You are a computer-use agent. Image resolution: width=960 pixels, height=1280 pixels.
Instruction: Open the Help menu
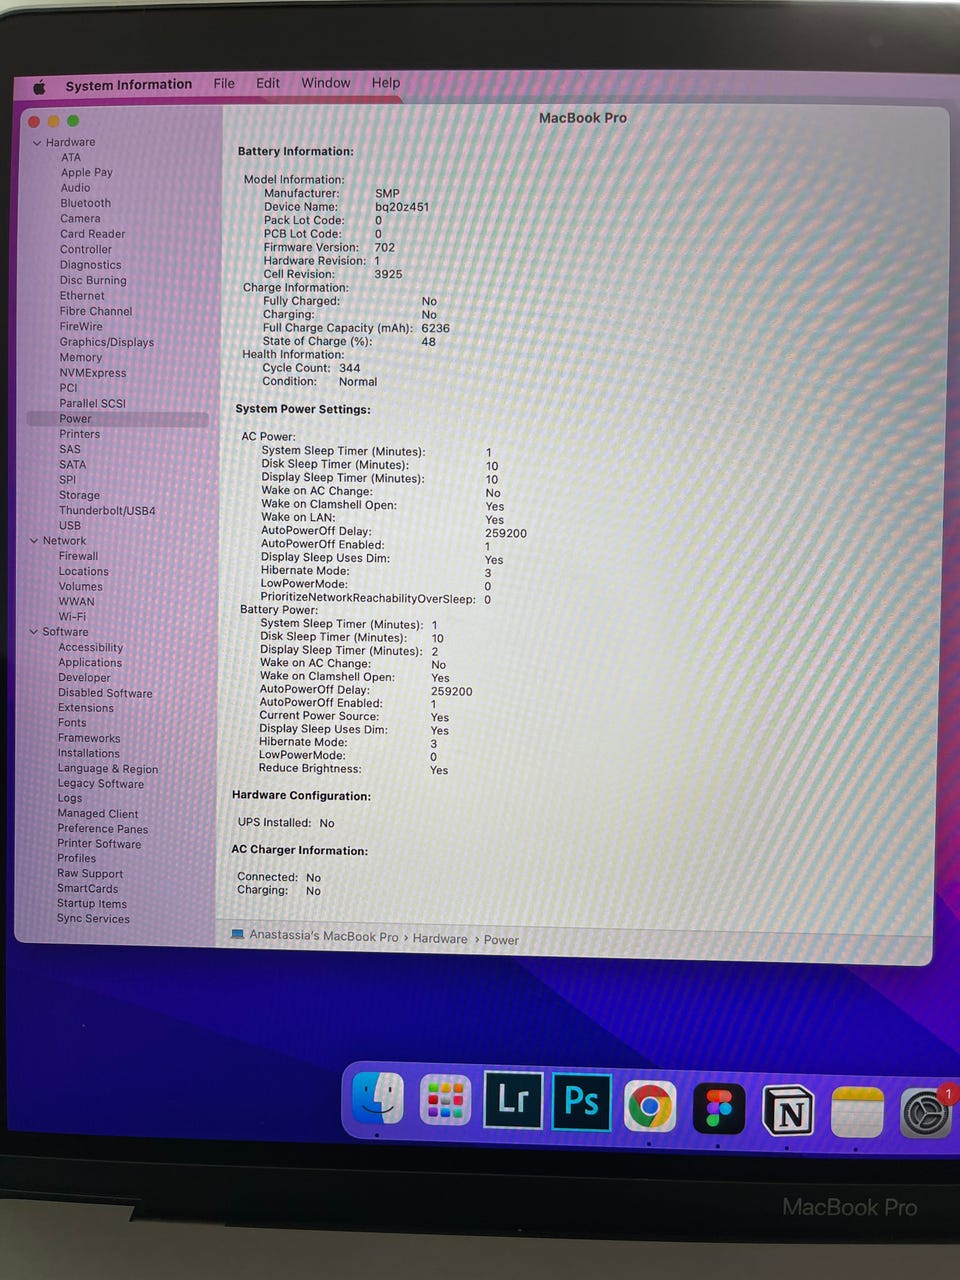[x=386, y=83]
